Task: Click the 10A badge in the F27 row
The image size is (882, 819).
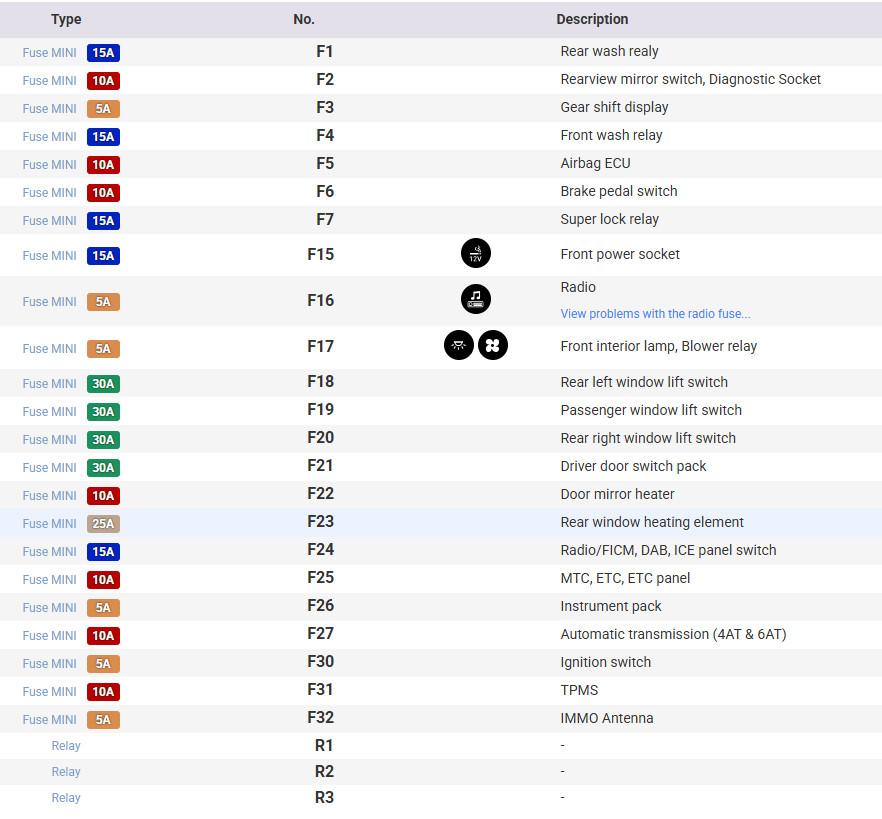Action: pyautogui.click(x=104, y=636)
